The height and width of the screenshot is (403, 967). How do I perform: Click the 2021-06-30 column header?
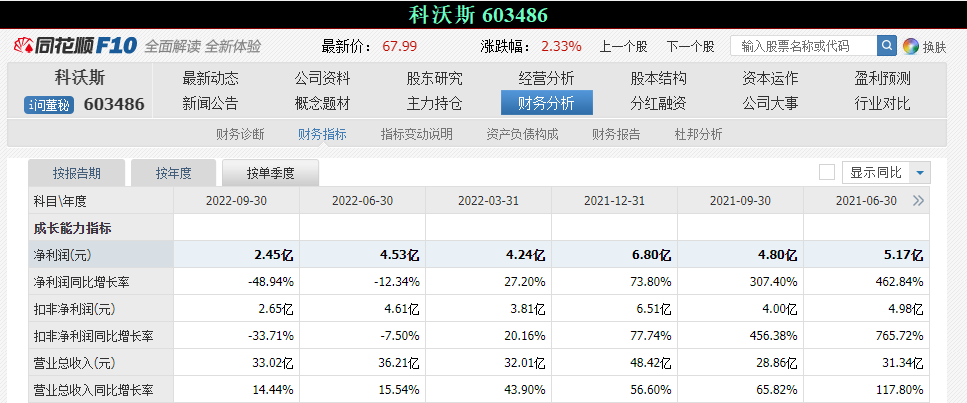tap(866, 201)
